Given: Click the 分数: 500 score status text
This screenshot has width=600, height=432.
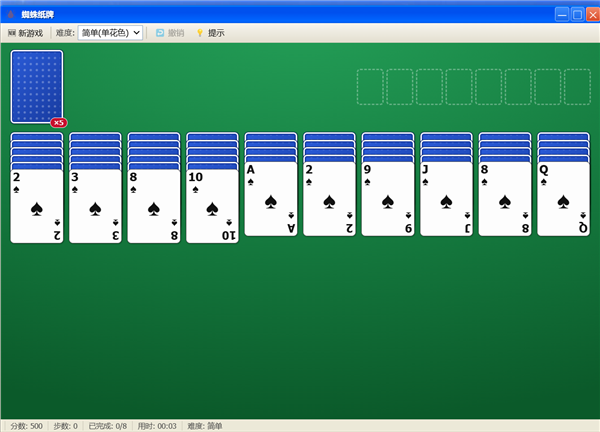Looking at the screenshot, I should tap(26, 426).
